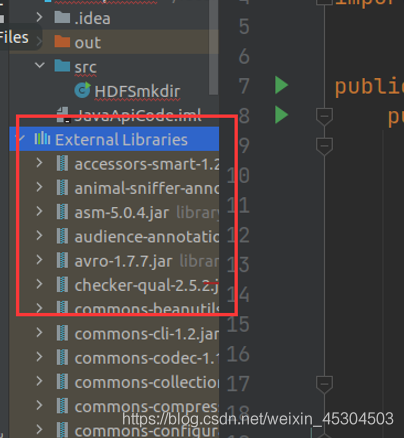Open JavaApiCode.iml file
Screen dimensions: 404x438
138,115
